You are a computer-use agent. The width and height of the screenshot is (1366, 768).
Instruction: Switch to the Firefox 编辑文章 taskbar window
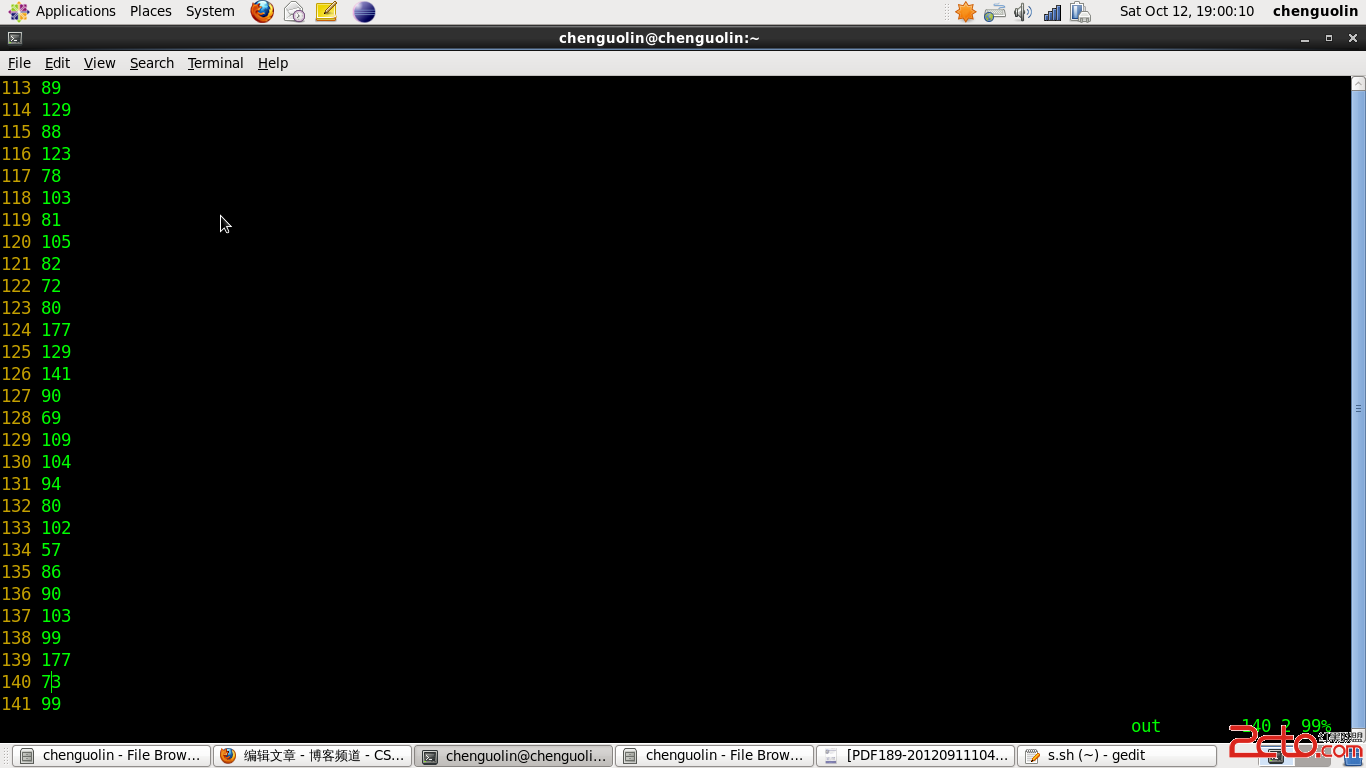312,756
